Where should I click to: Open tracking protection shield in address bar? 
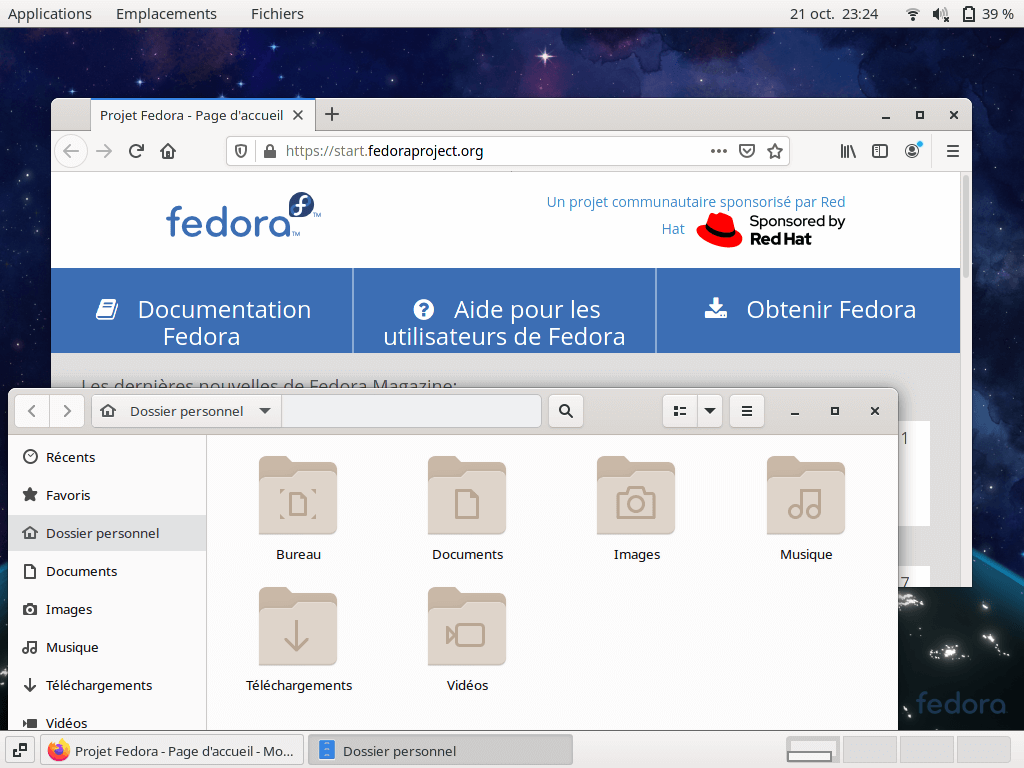tap(241, 152)
